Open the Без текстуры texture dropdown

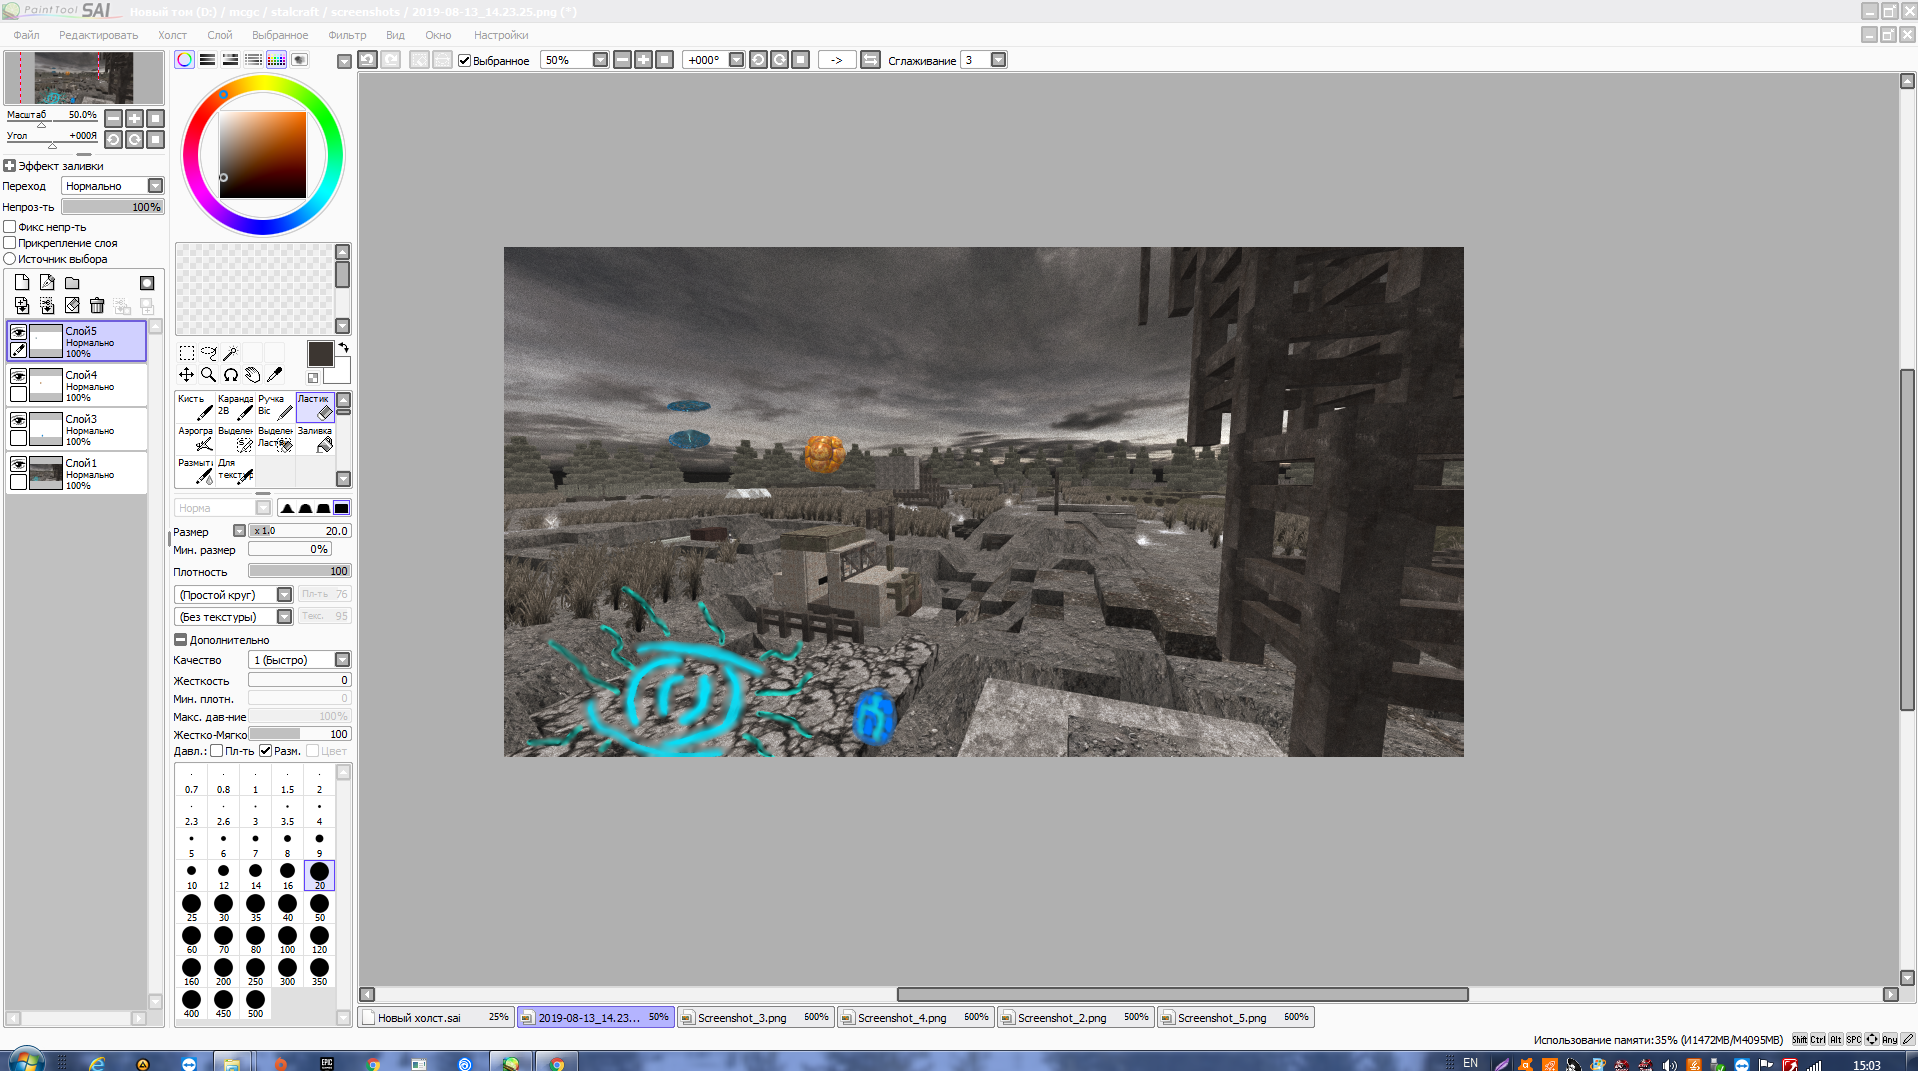pos(284,617)
